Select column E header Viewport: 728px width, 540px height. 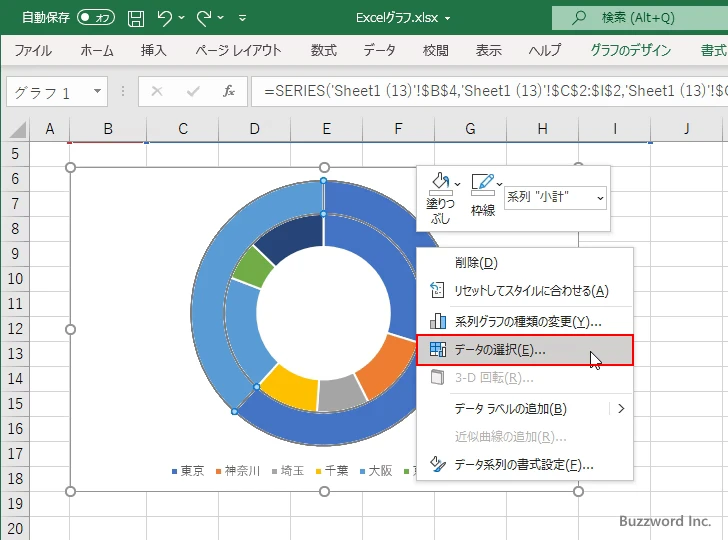tap(326, 129)
